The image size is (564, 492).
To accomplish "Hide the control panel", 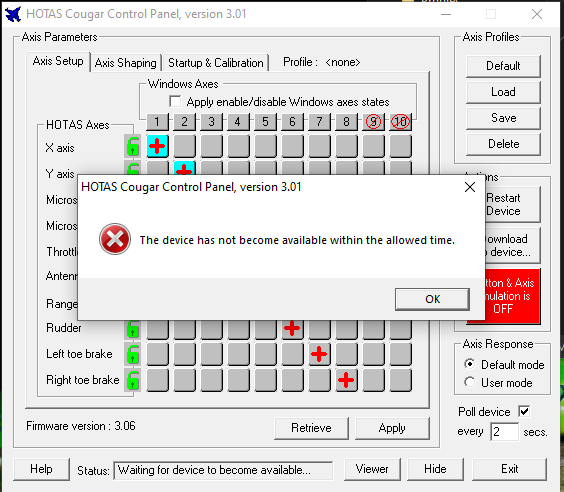I will 435,469.
